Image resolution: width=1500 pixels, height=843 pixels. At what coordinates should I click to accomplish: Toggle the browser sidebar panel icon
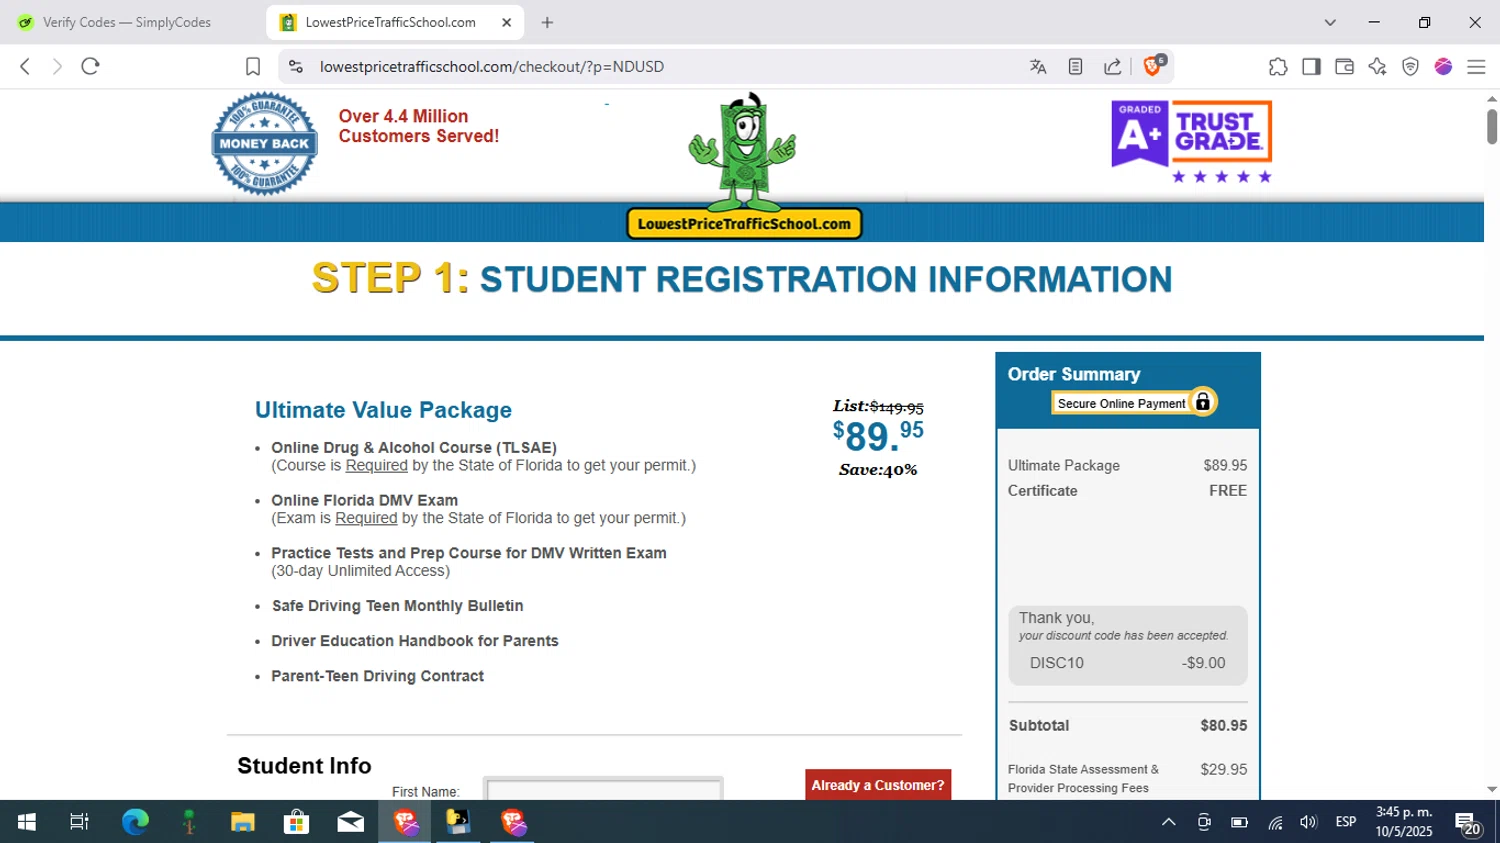click(x=1311, y=67)
